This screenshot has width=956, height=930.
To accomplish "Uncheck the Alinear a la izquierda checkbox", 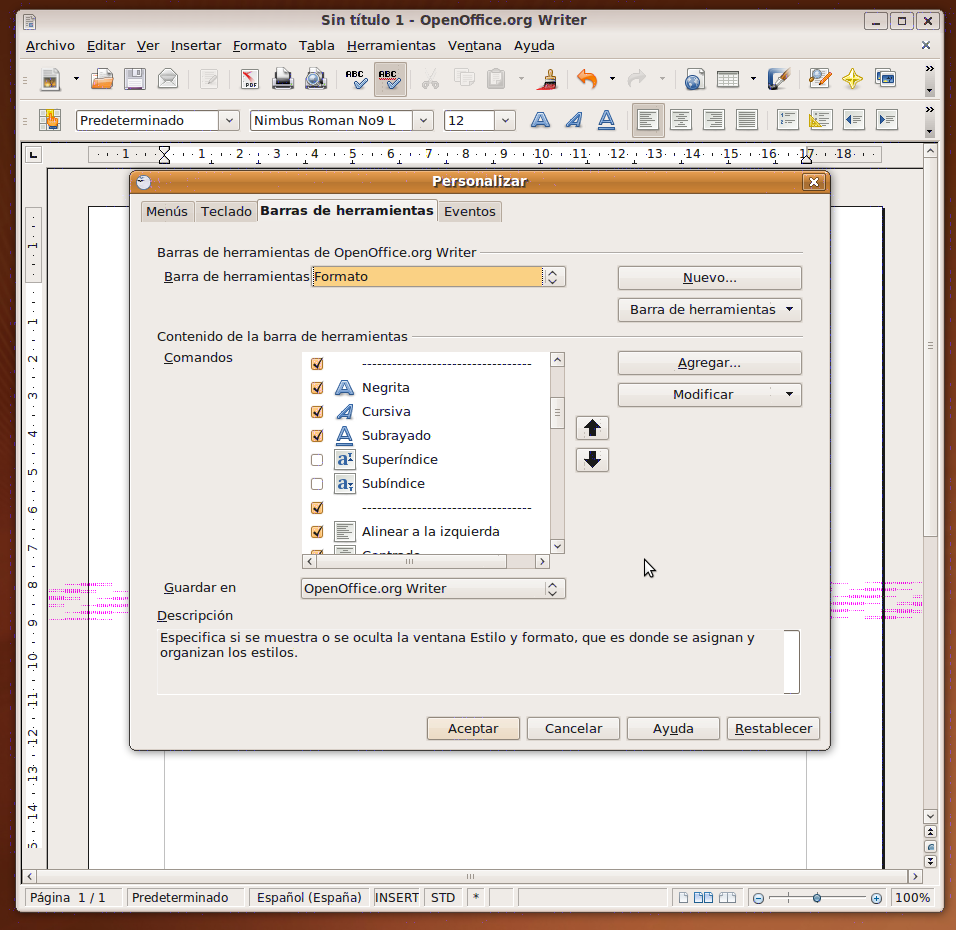I will pos(317,532).
